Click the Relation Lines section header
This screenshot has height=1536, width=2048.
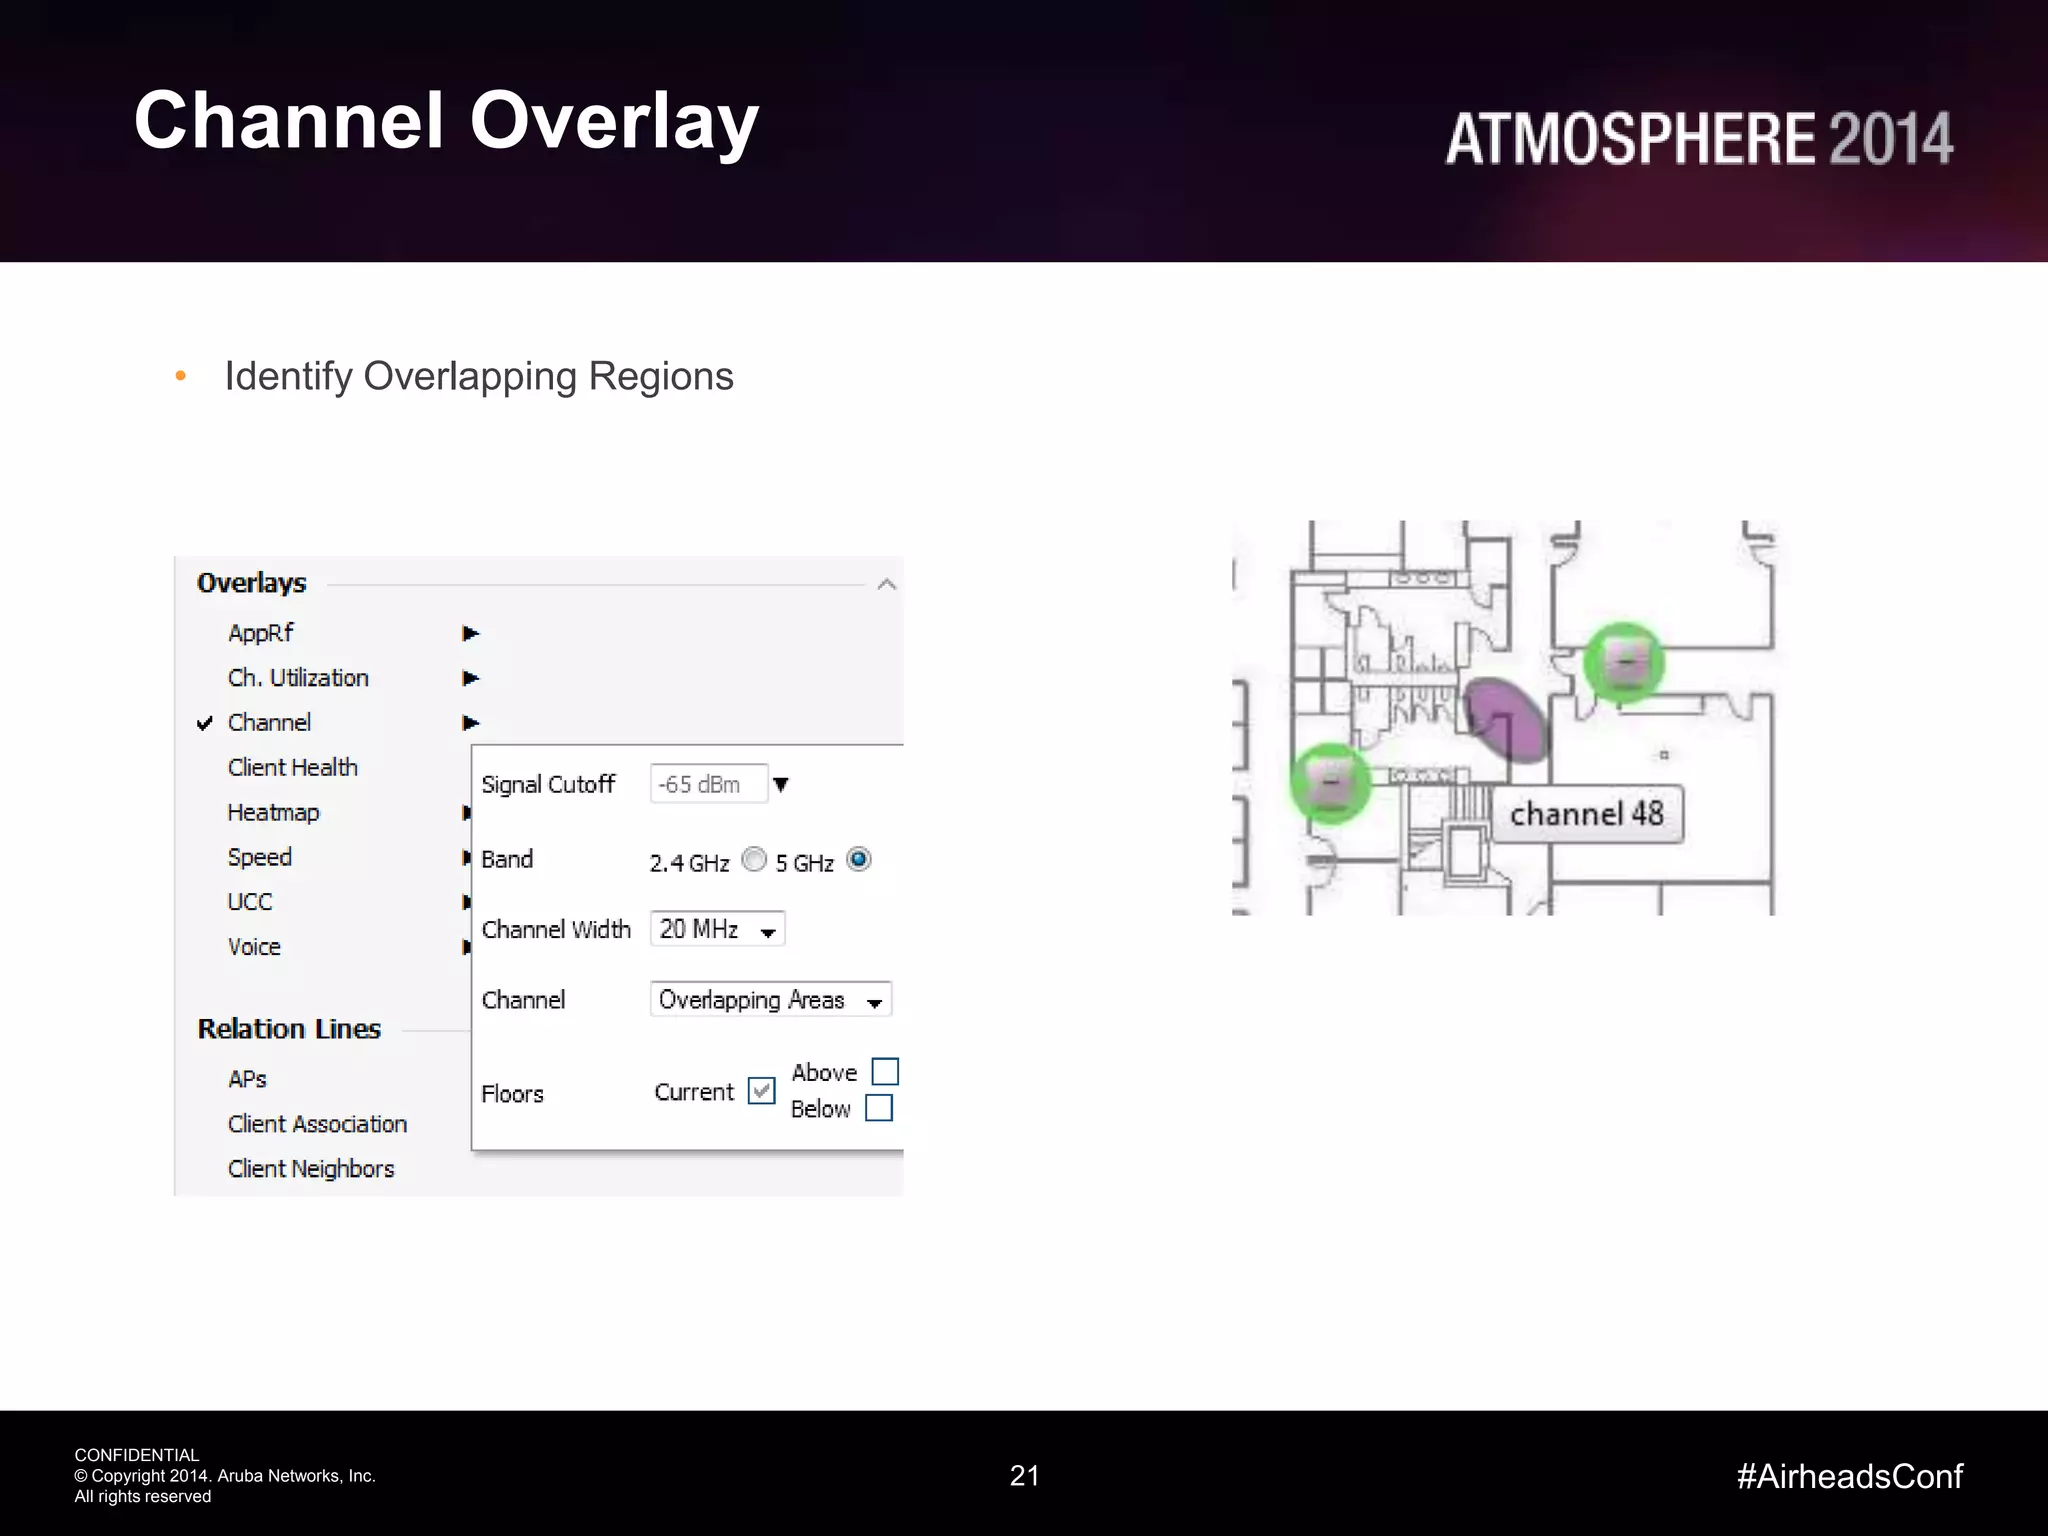click(289, 1029)
